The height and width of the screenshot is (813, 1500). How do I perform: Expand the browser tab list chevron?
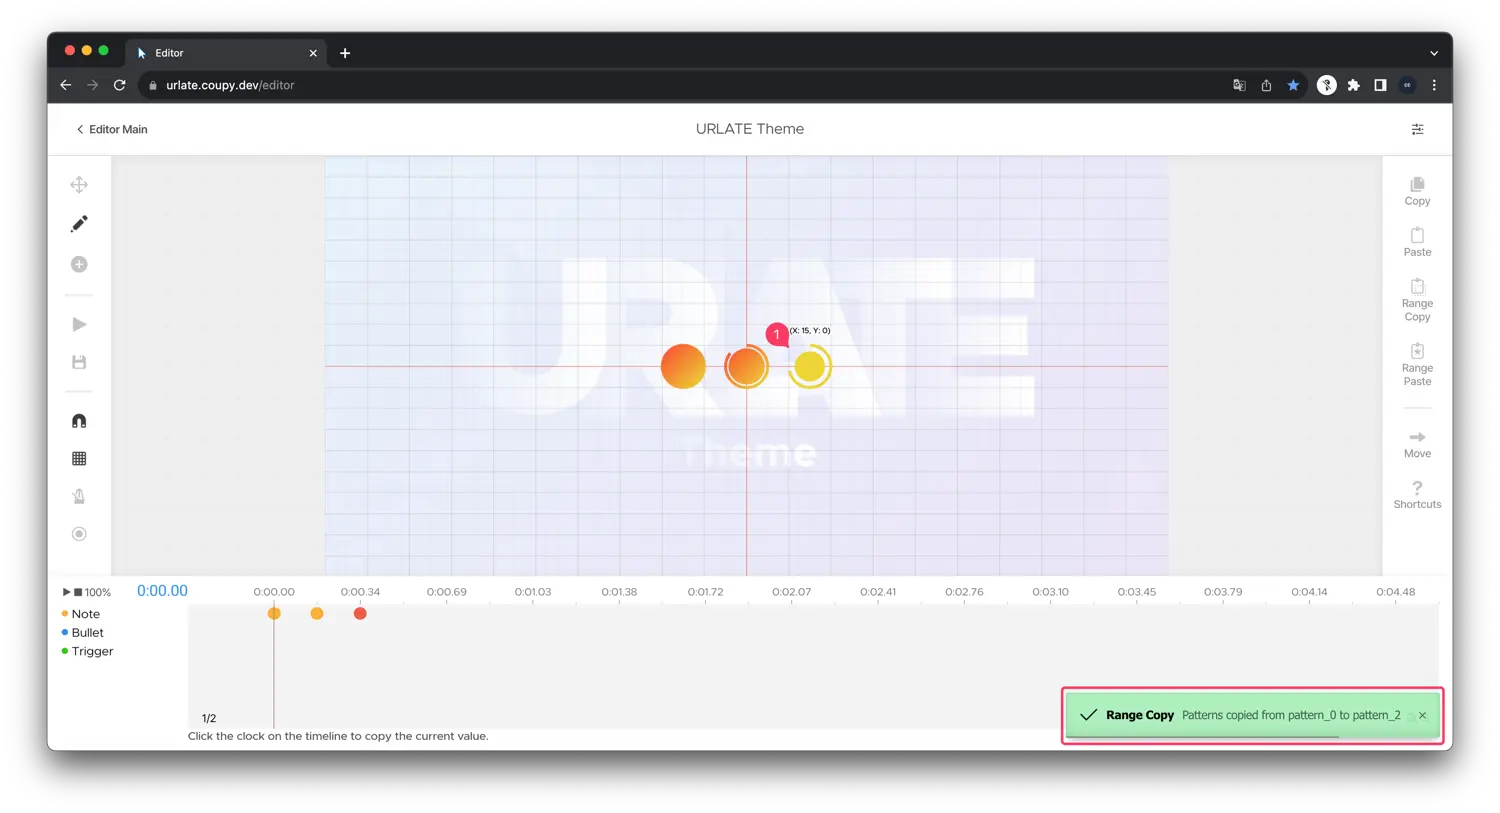tap(1433, 53)
